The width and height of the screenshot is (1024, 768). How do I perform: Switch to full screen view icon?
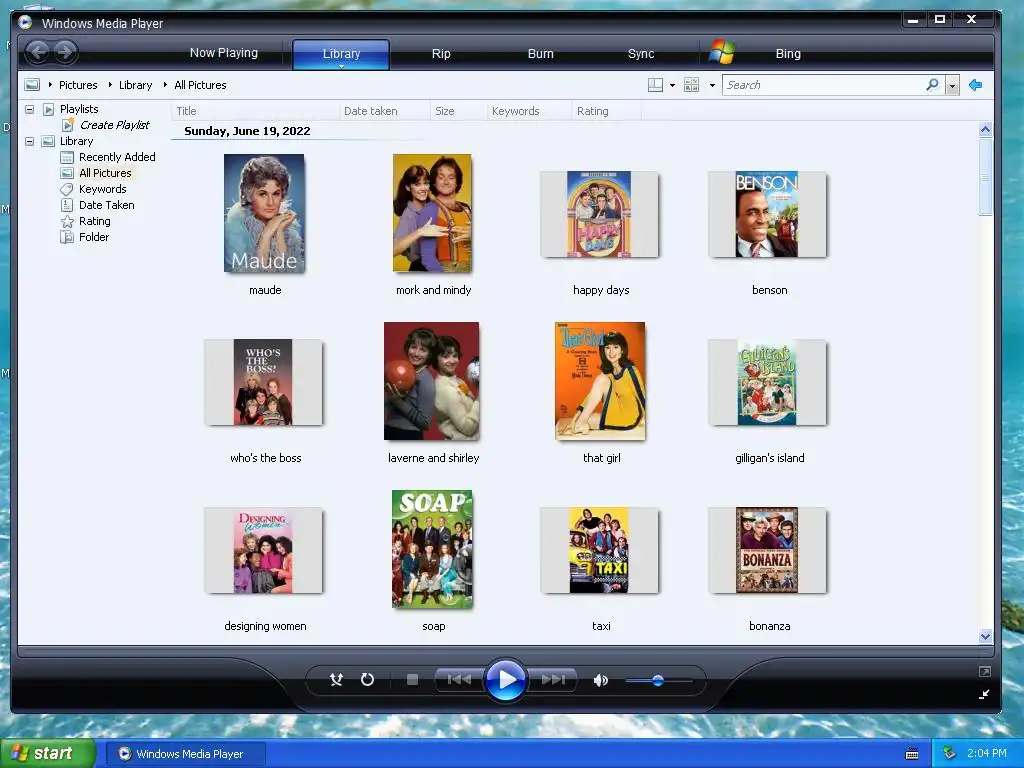pos(985,671)
